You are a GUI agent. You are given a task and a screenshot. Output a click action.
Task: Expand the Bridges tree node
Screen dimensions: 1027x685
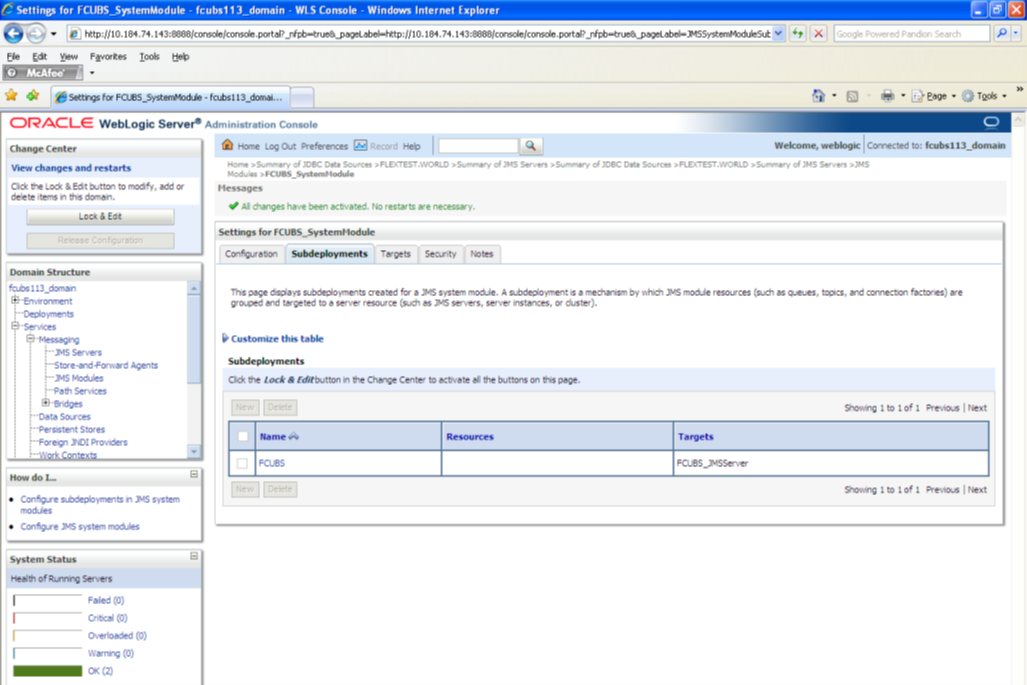click(45, 403)
